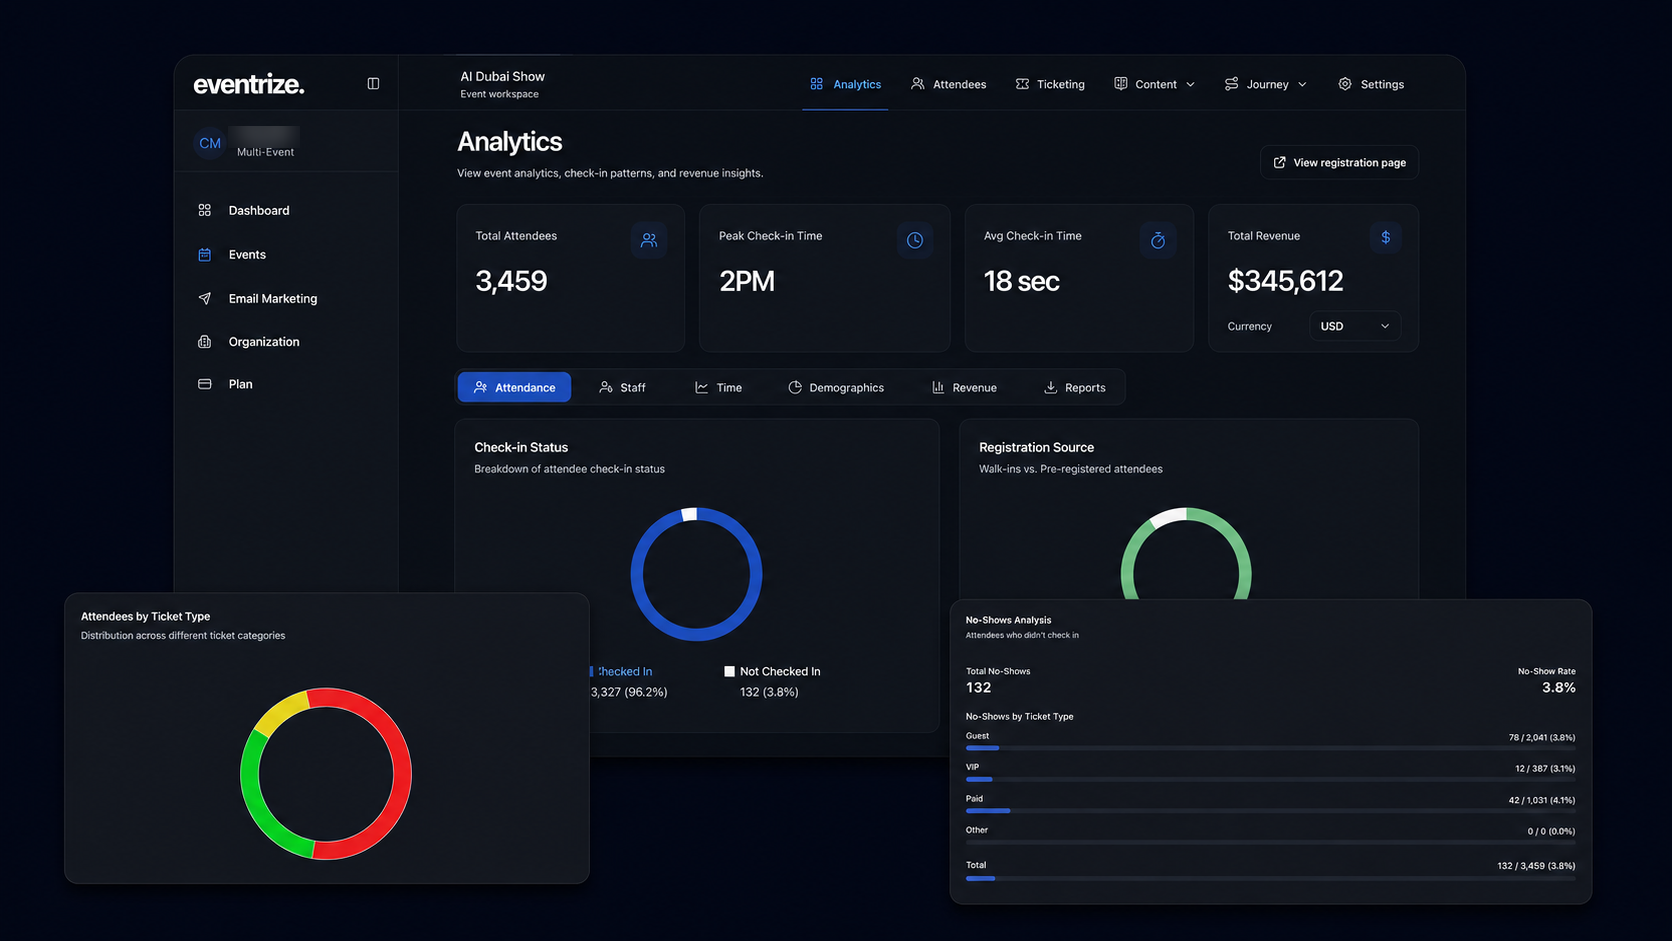1672x941 pixels.
Task: Click the Not Checked In legend swatch
Action: point(729,671)
